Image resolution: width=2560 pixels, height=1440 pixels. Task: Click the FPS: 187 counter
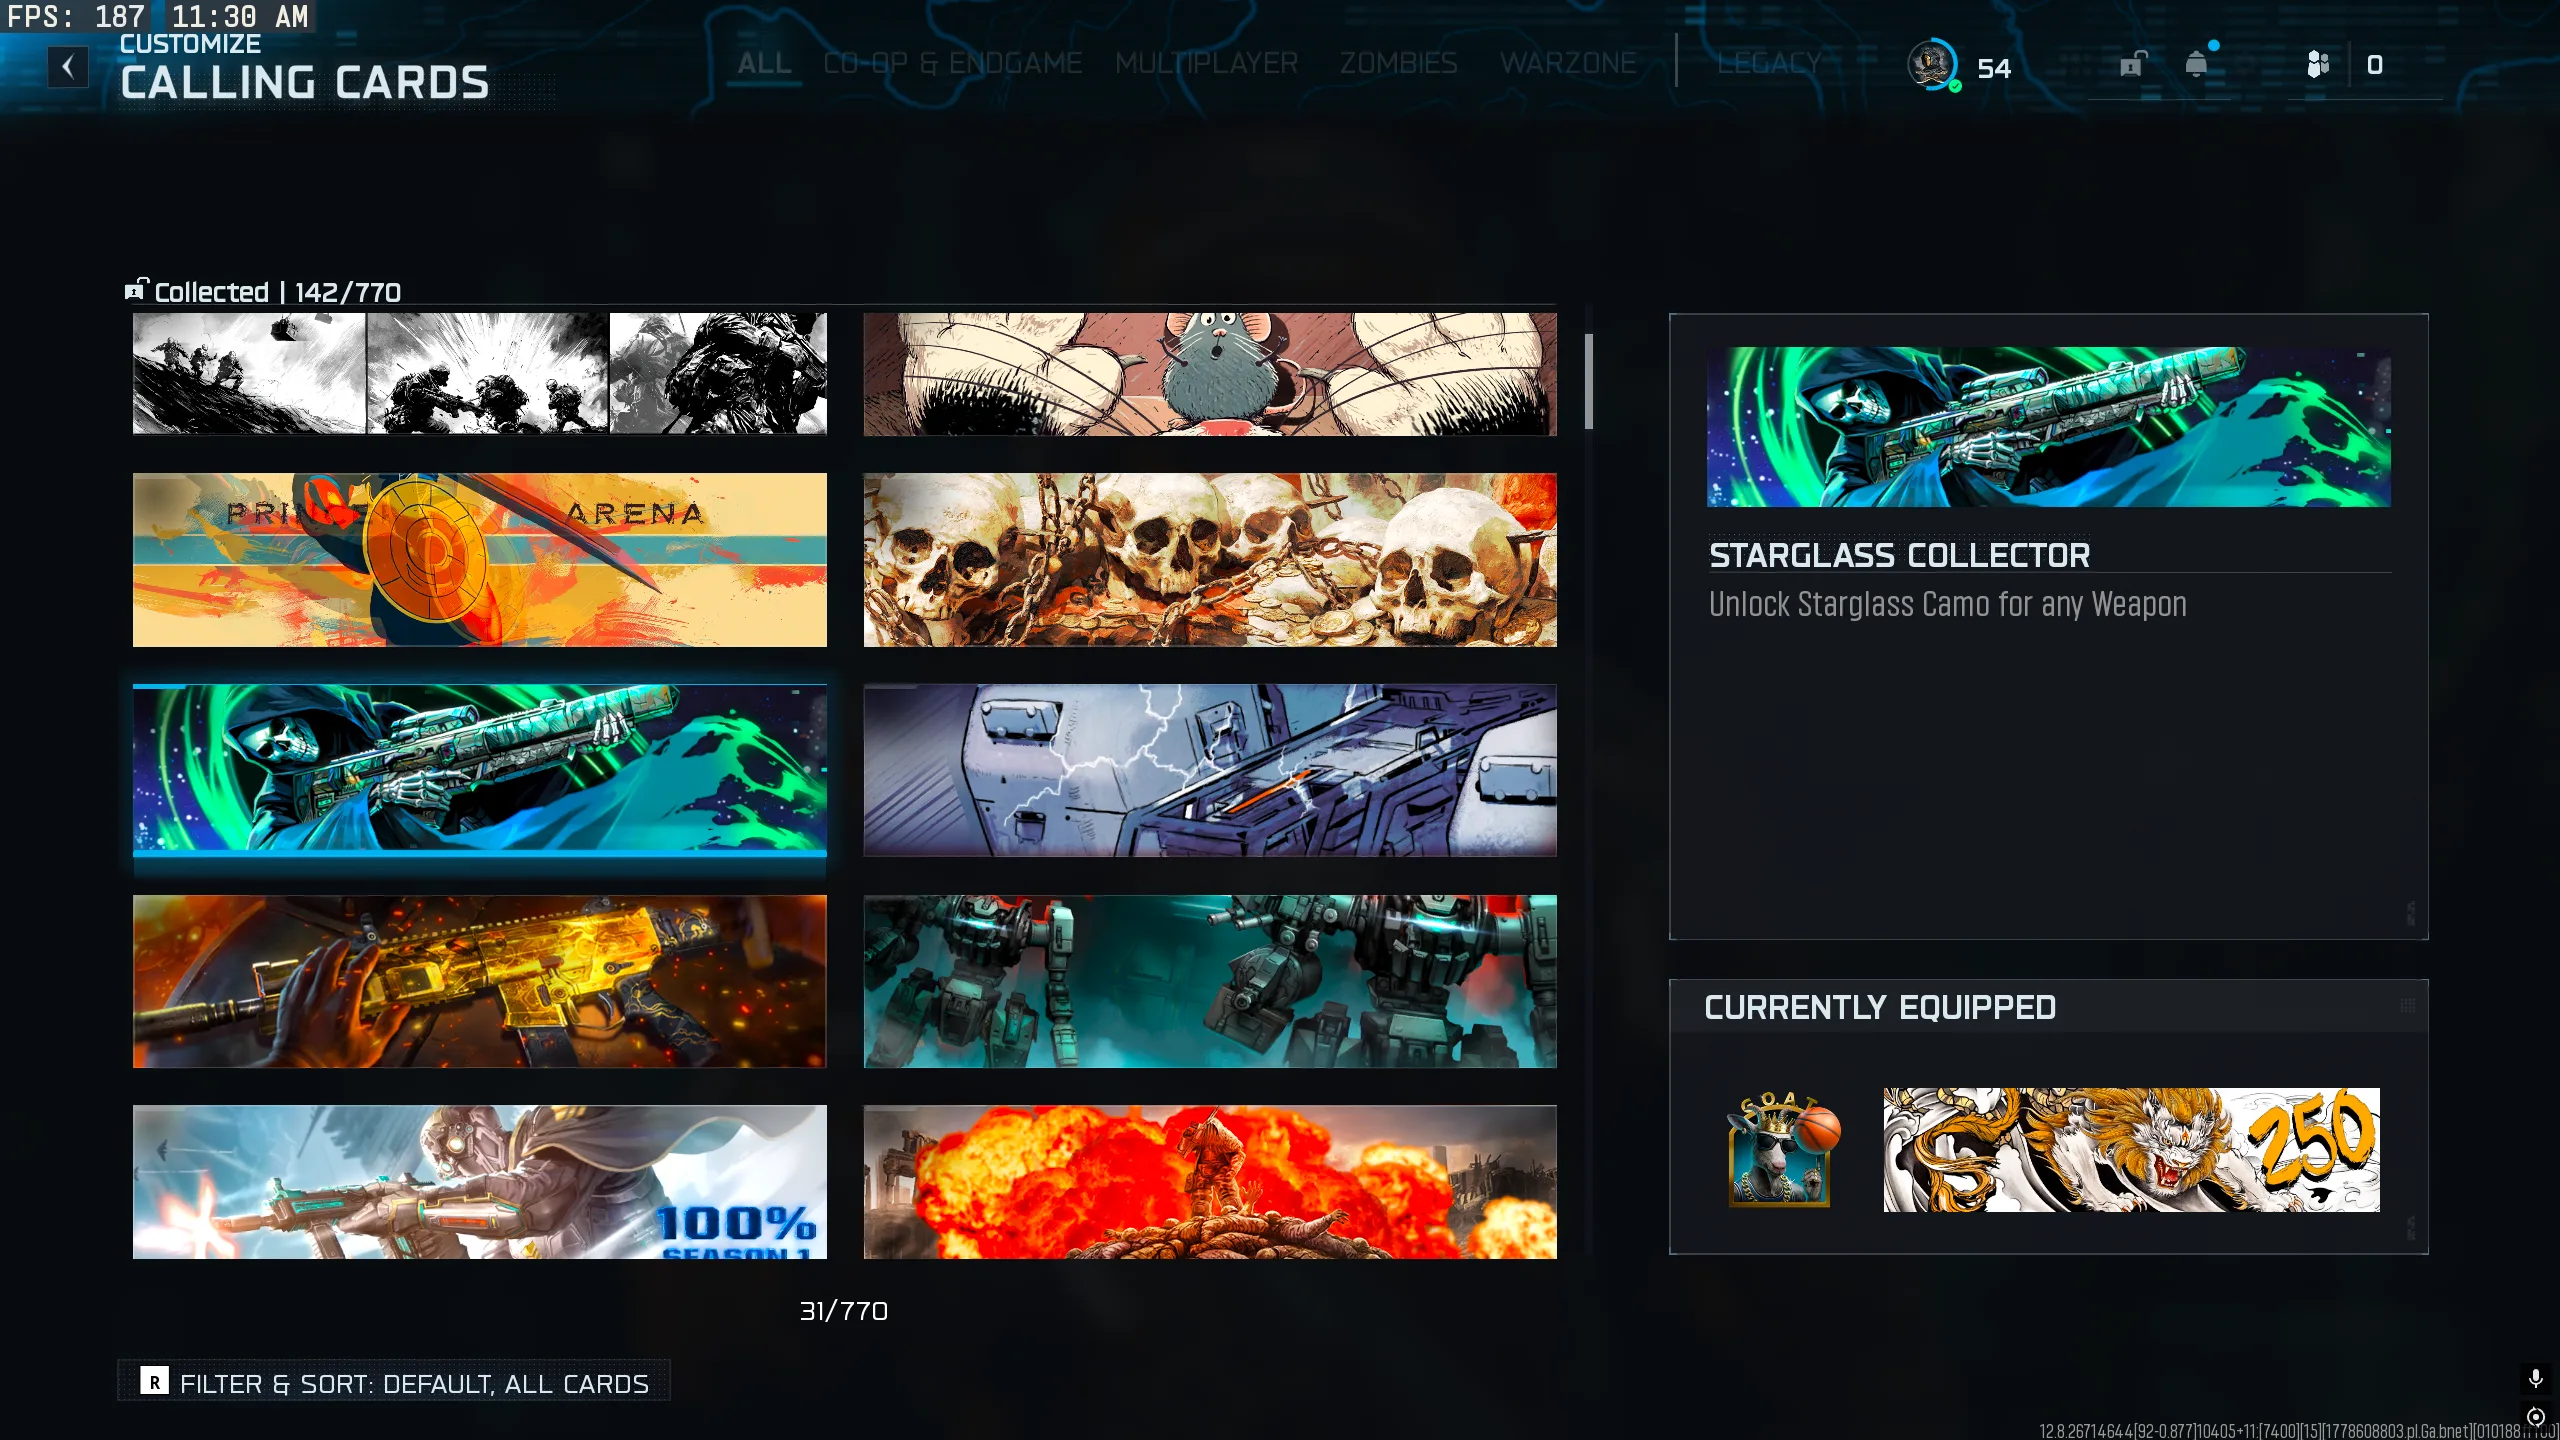(x=77, y=16)
